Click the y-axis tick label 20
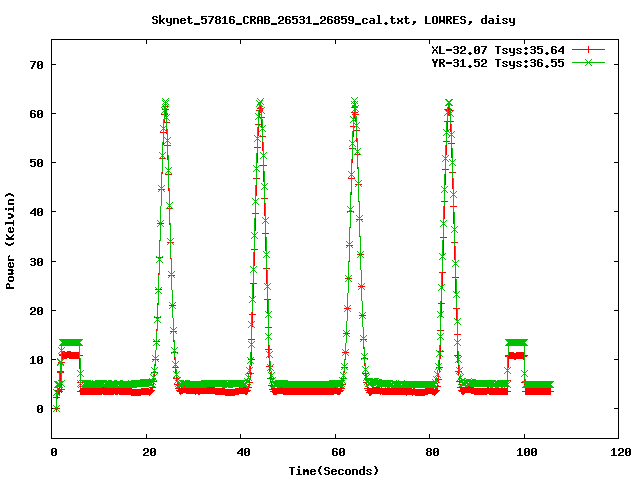 [36, 311]
